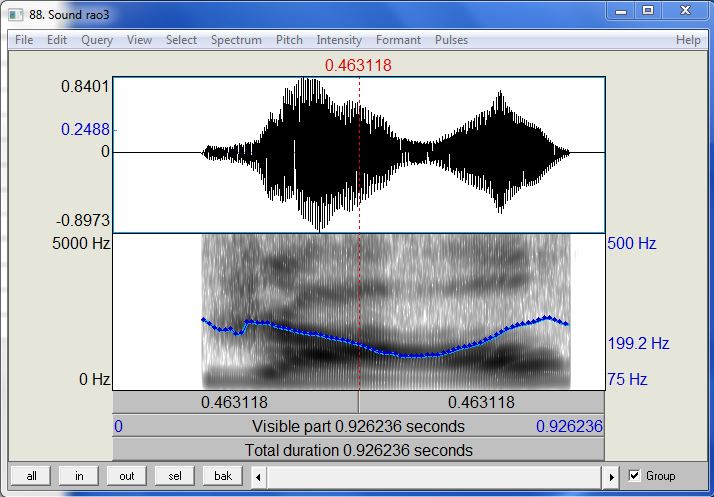Viewport: 714px width, 497px height.
Task: Maximize the Sound rao3 window
Action: point(648,11)
